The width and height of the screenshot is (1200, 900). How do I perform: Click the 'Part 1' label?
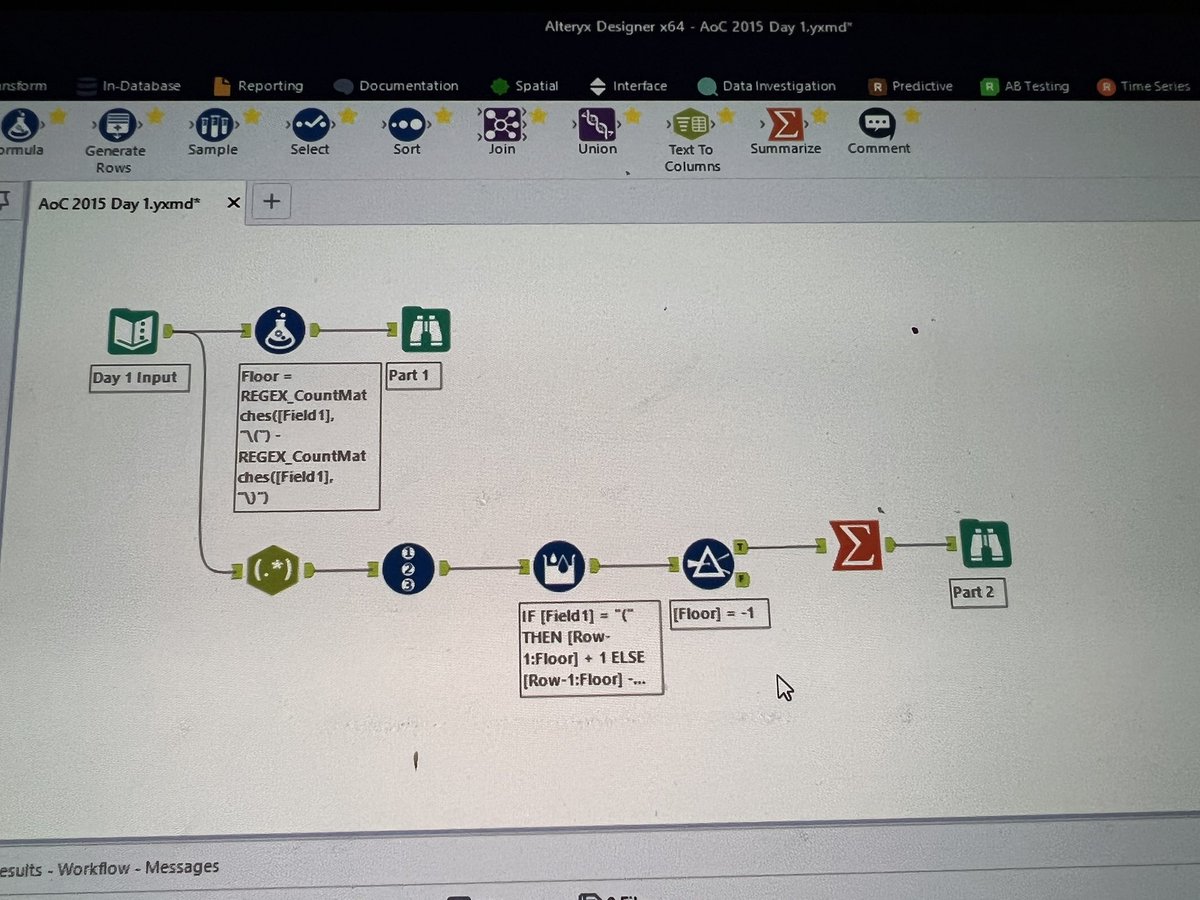pos(413,375)
